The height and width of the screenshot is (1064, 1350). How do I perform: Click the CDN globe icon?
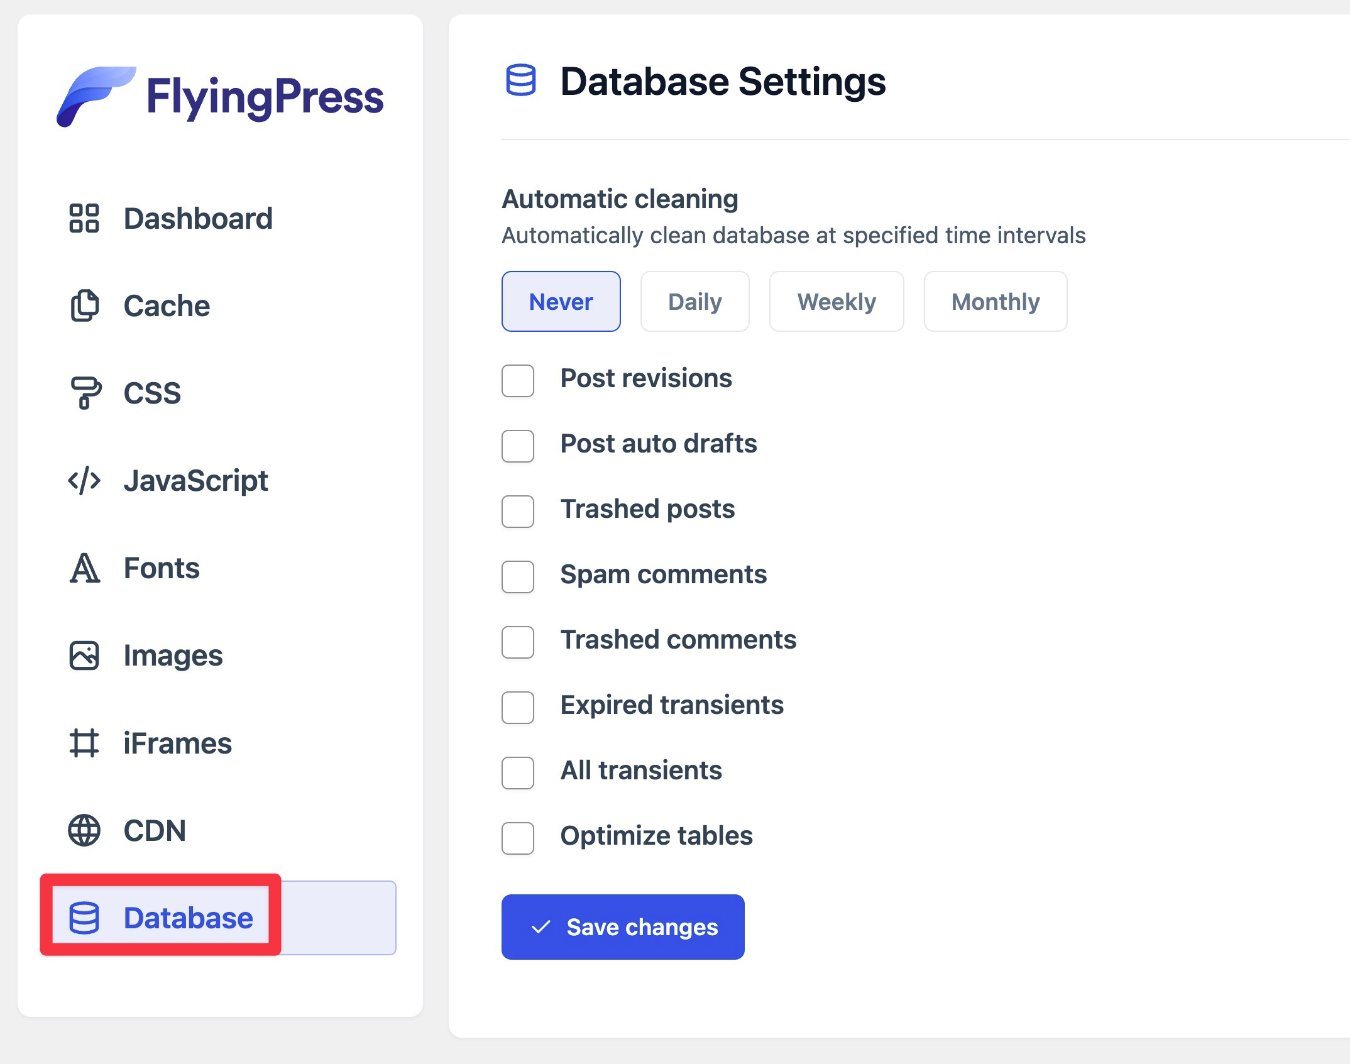point(84,830)
